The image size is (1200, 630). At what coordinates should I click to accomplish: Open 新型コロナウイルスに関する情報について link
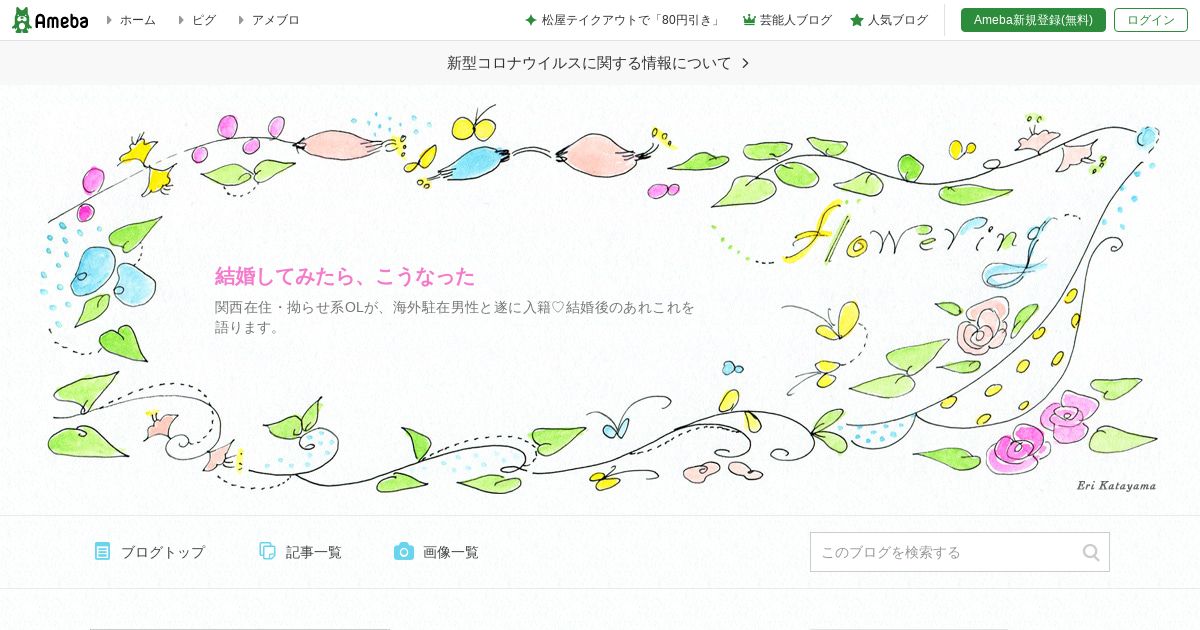(x=589, y=63)
